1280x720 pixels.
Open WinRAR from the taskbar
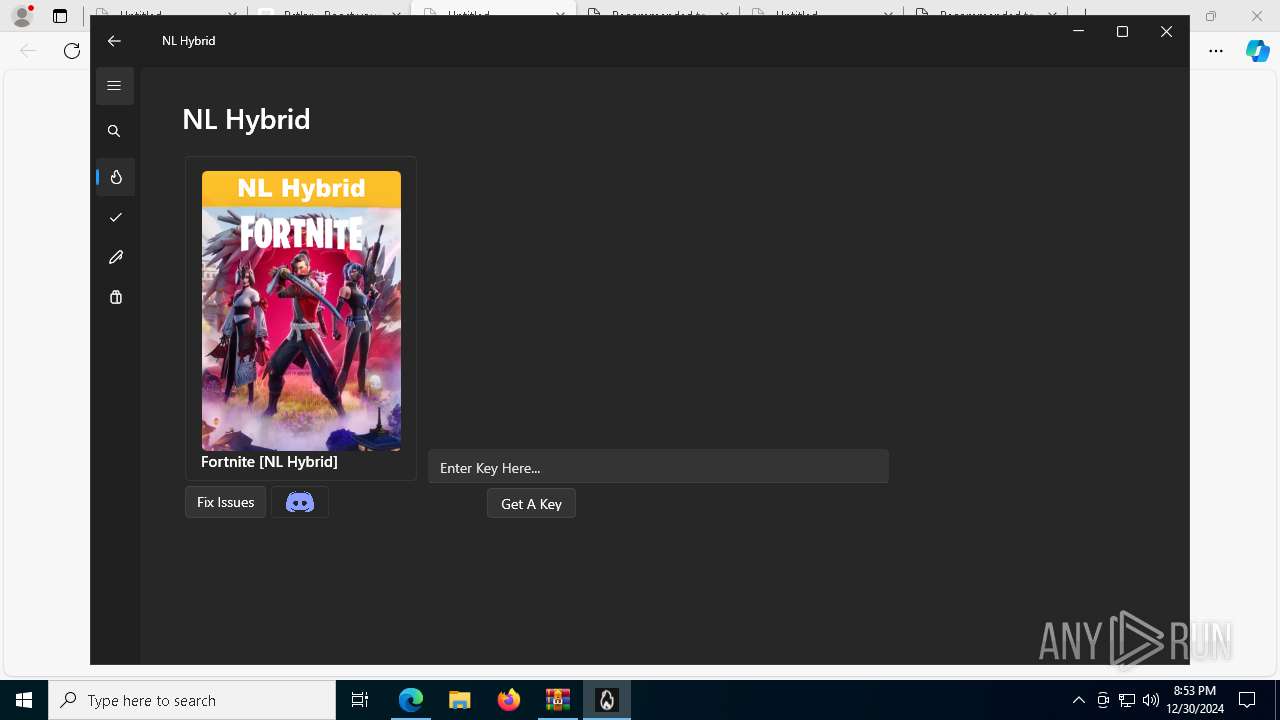(558, 700)
